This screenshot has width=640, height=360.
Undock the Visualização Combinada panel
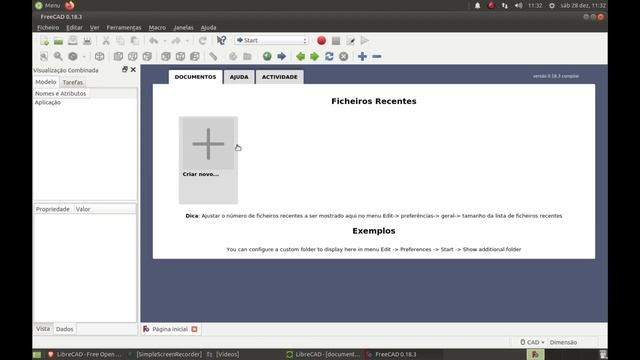pos(125,69)
